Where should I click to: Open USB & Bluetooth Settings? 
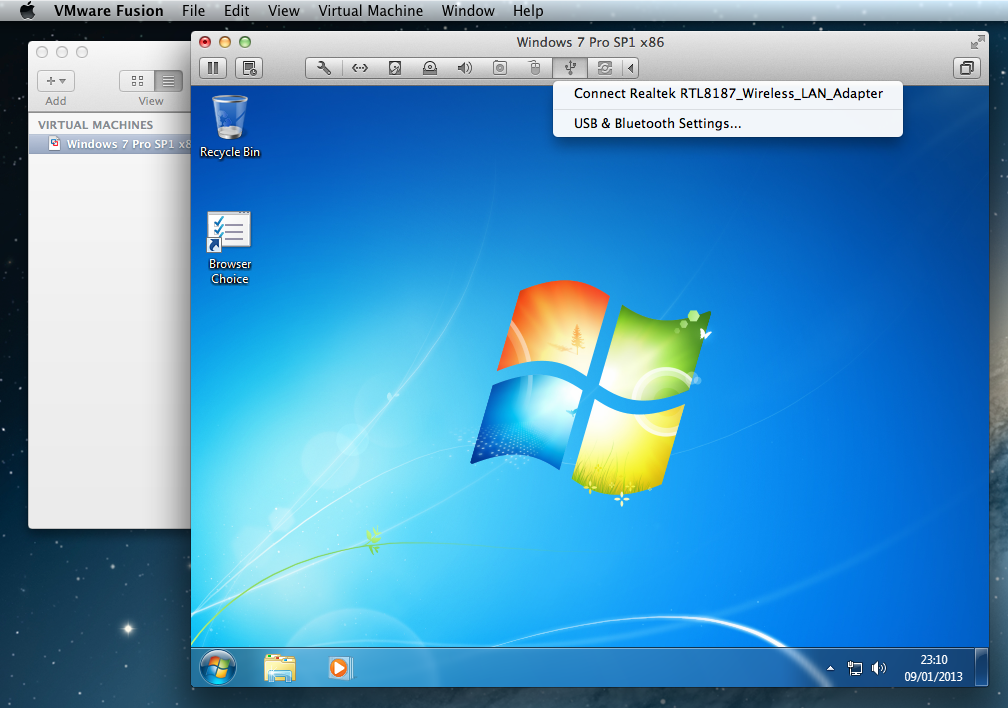pos(657,124)
